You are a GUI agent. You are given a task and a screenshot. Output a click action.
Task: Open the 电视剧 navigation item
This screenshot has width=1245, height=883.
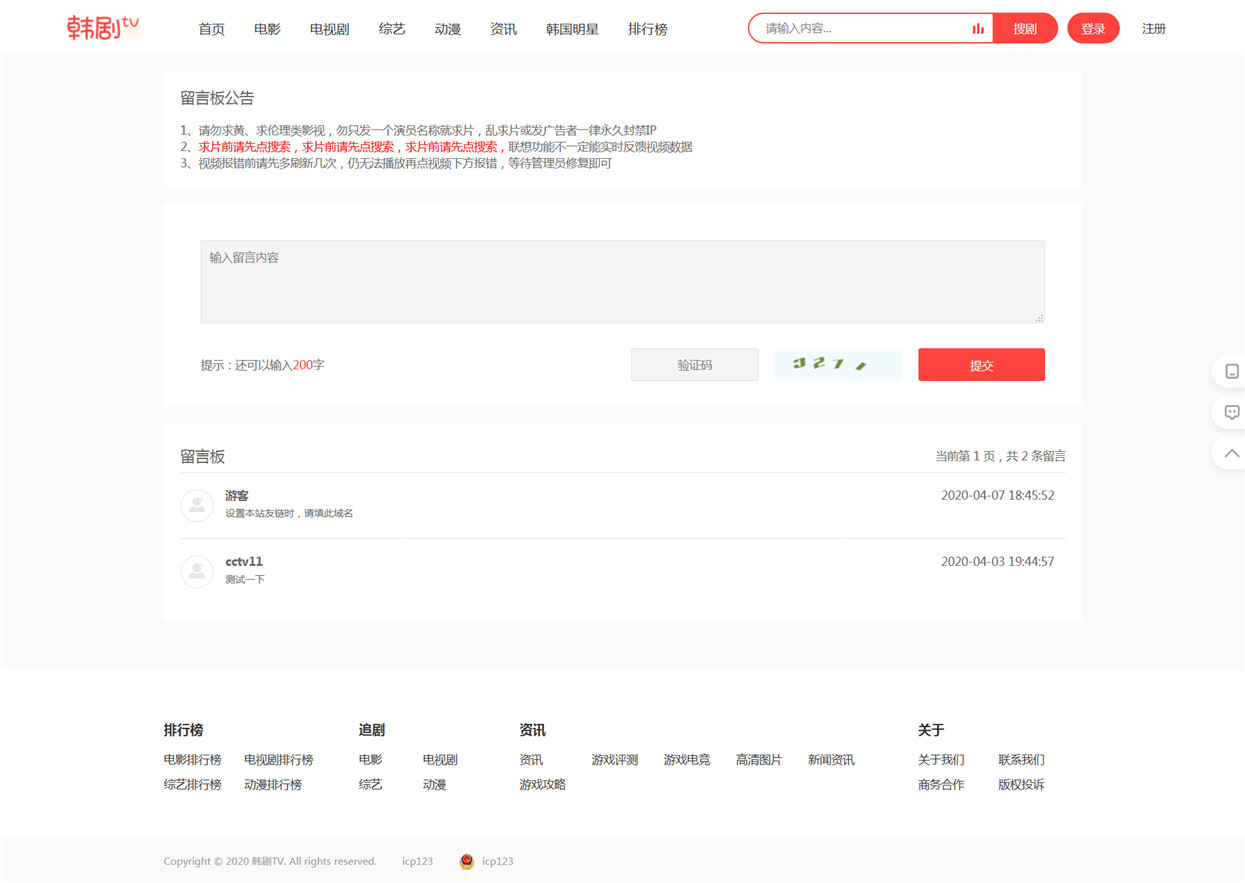click(330, 29)
